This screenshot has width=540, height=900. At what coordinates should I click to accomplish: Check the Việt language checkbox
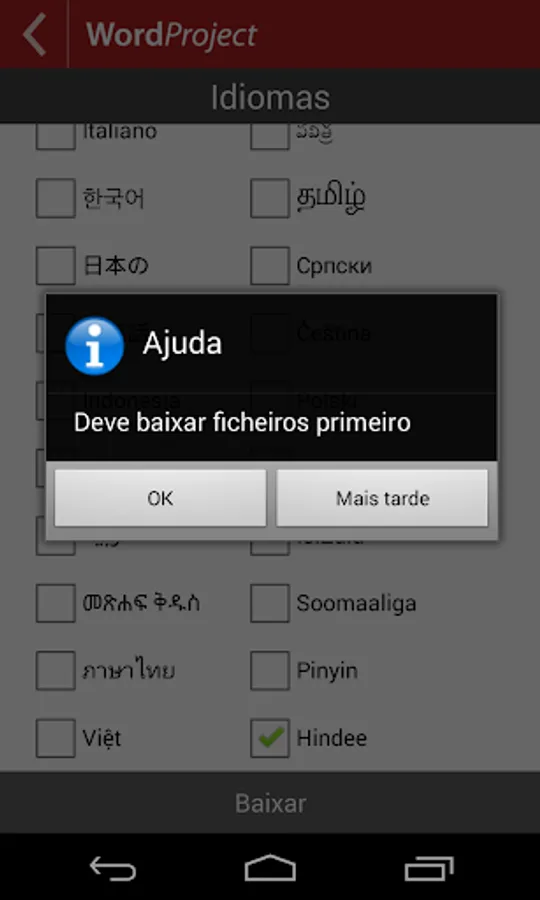click(x=56, y=738)
